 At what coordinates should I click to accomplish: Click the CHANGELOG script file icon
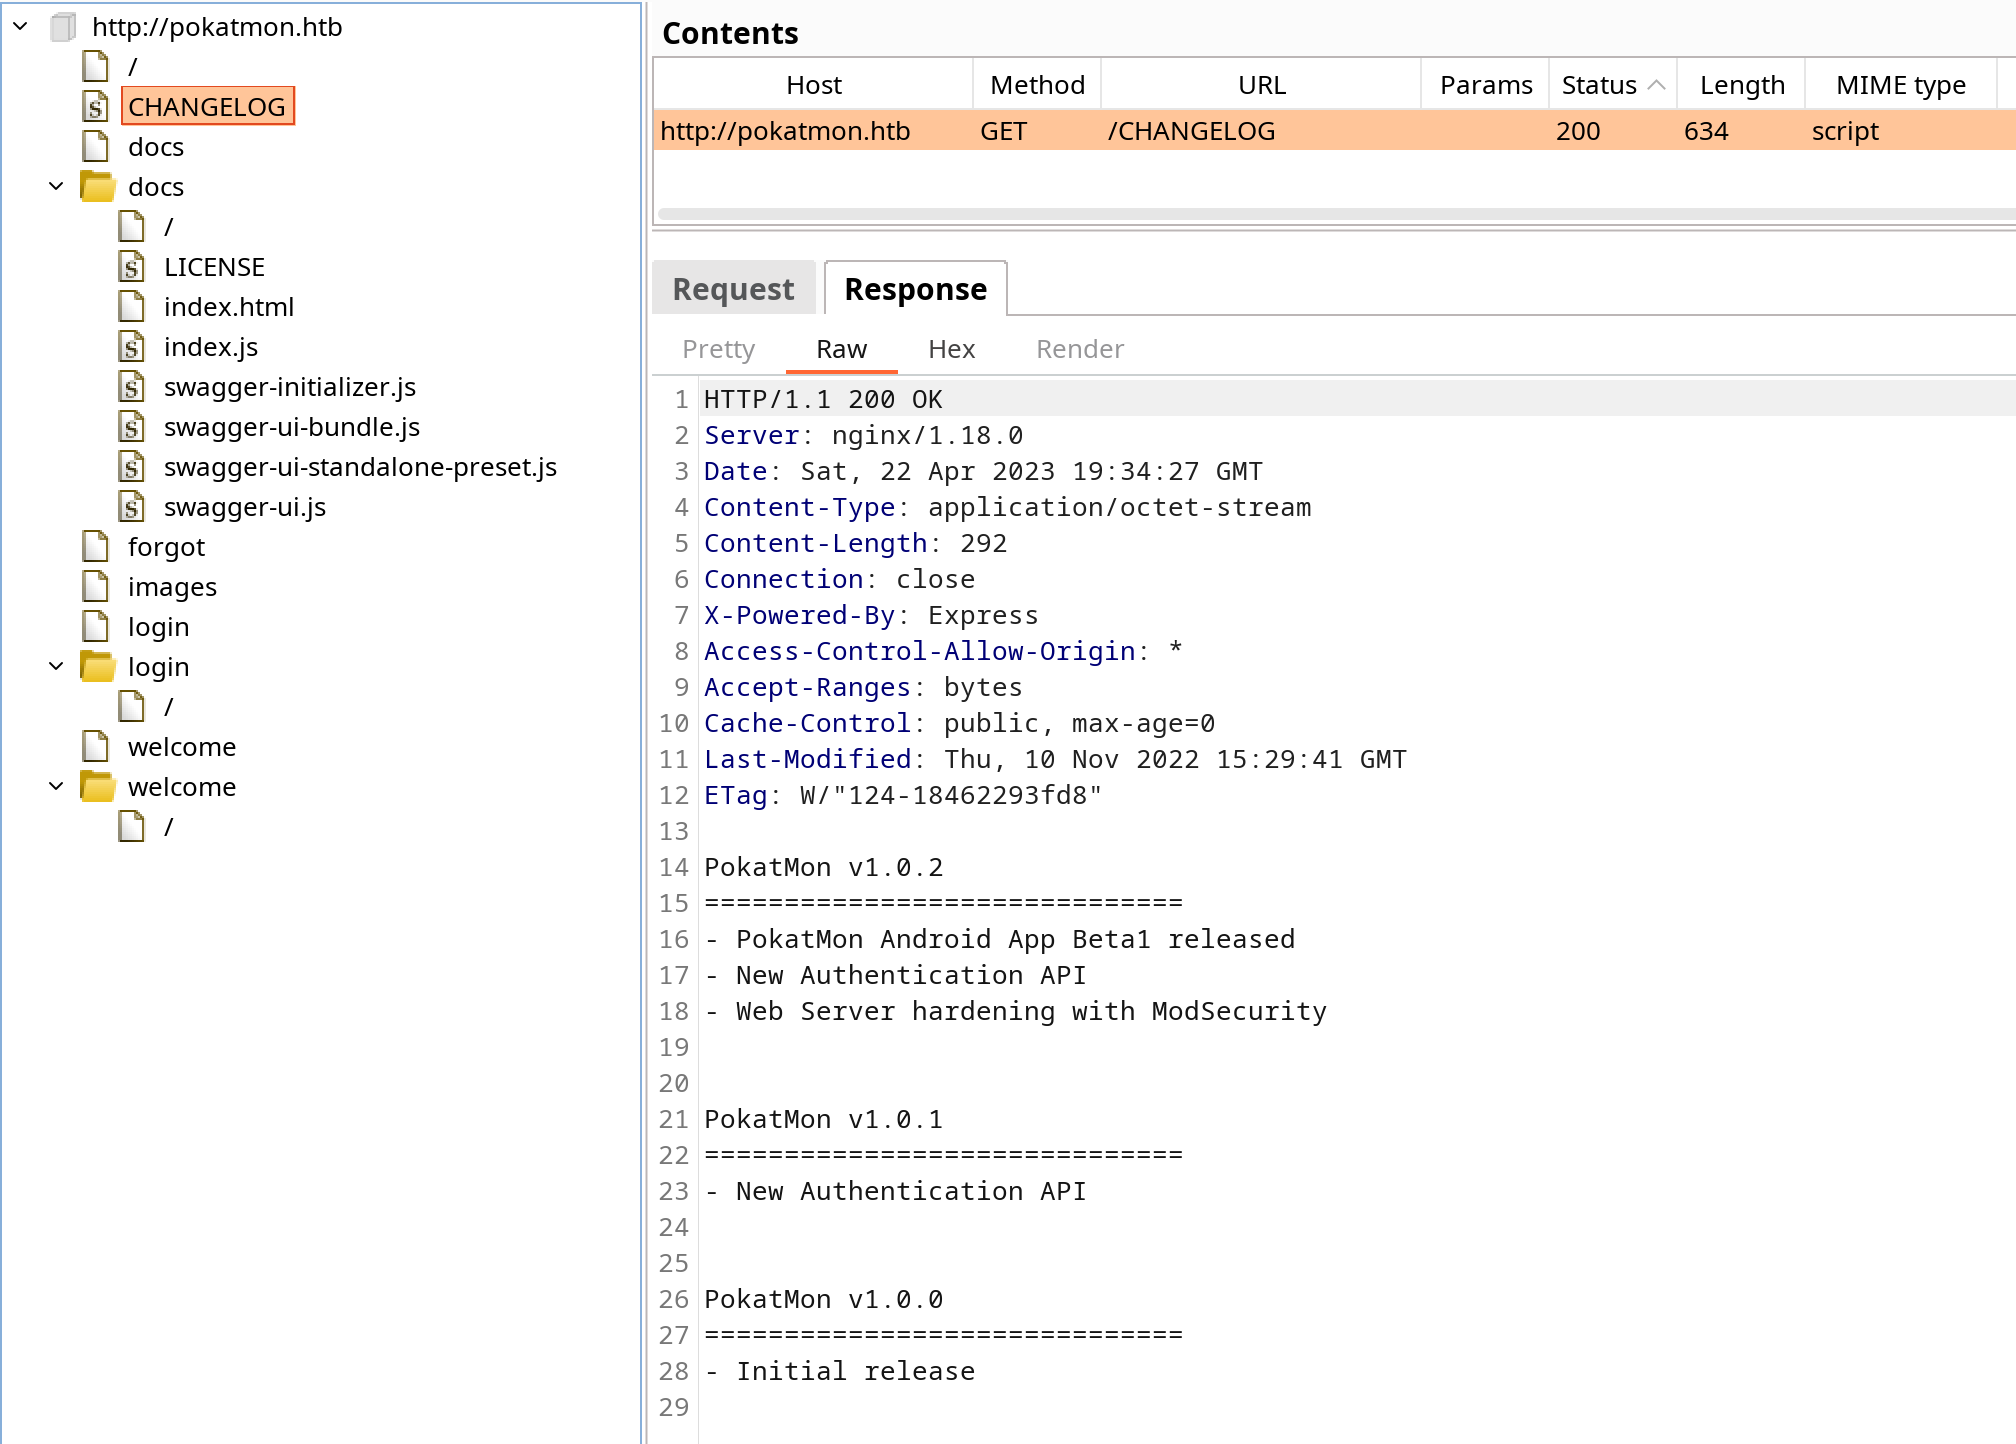96,107
